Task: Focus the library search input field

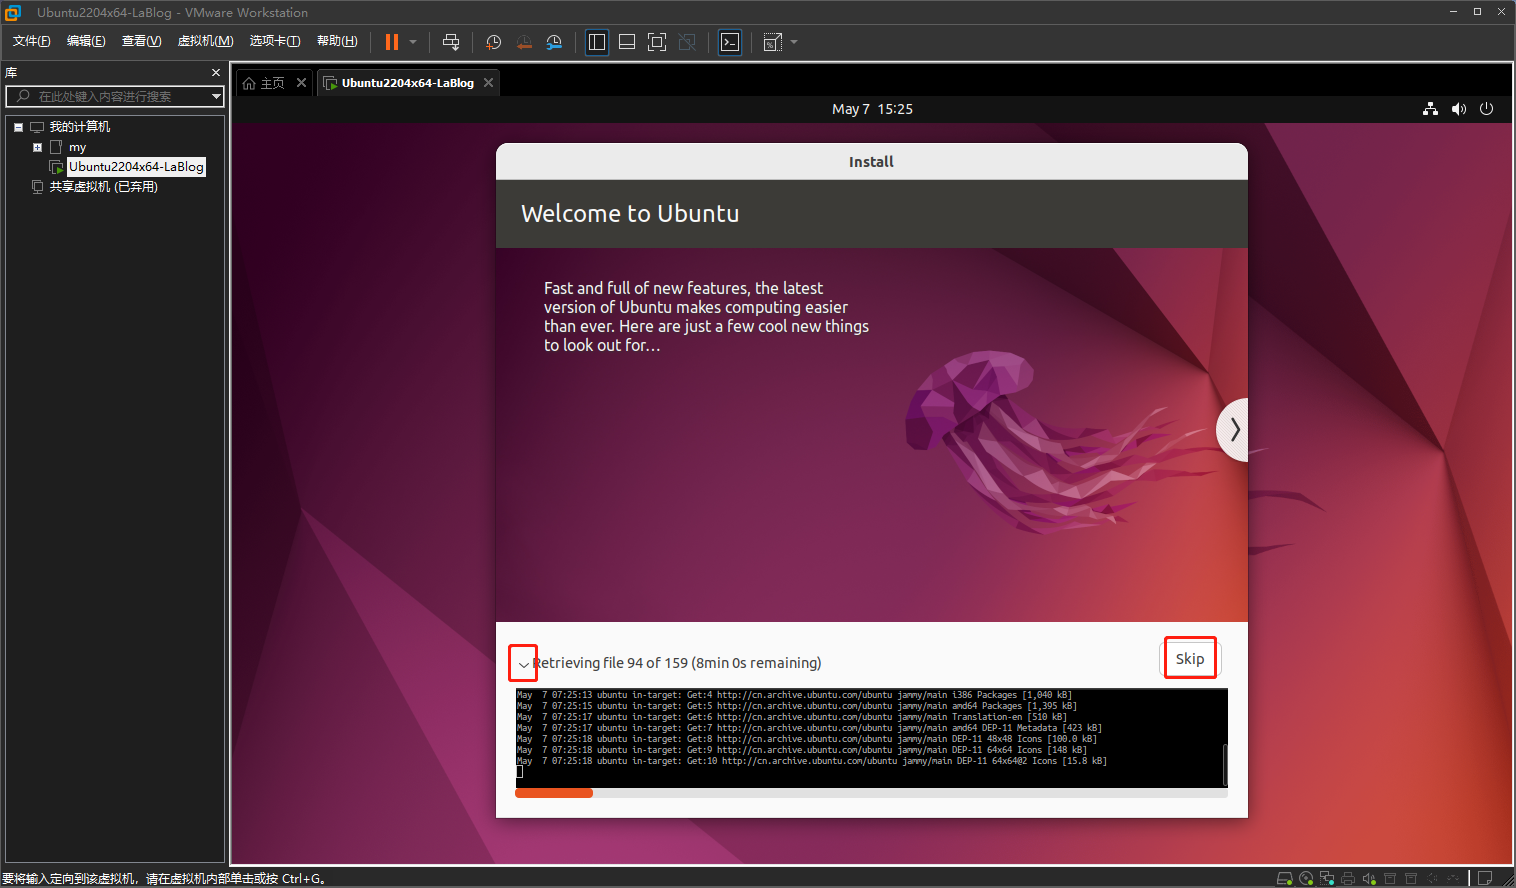Action: (x=110, y=96)
